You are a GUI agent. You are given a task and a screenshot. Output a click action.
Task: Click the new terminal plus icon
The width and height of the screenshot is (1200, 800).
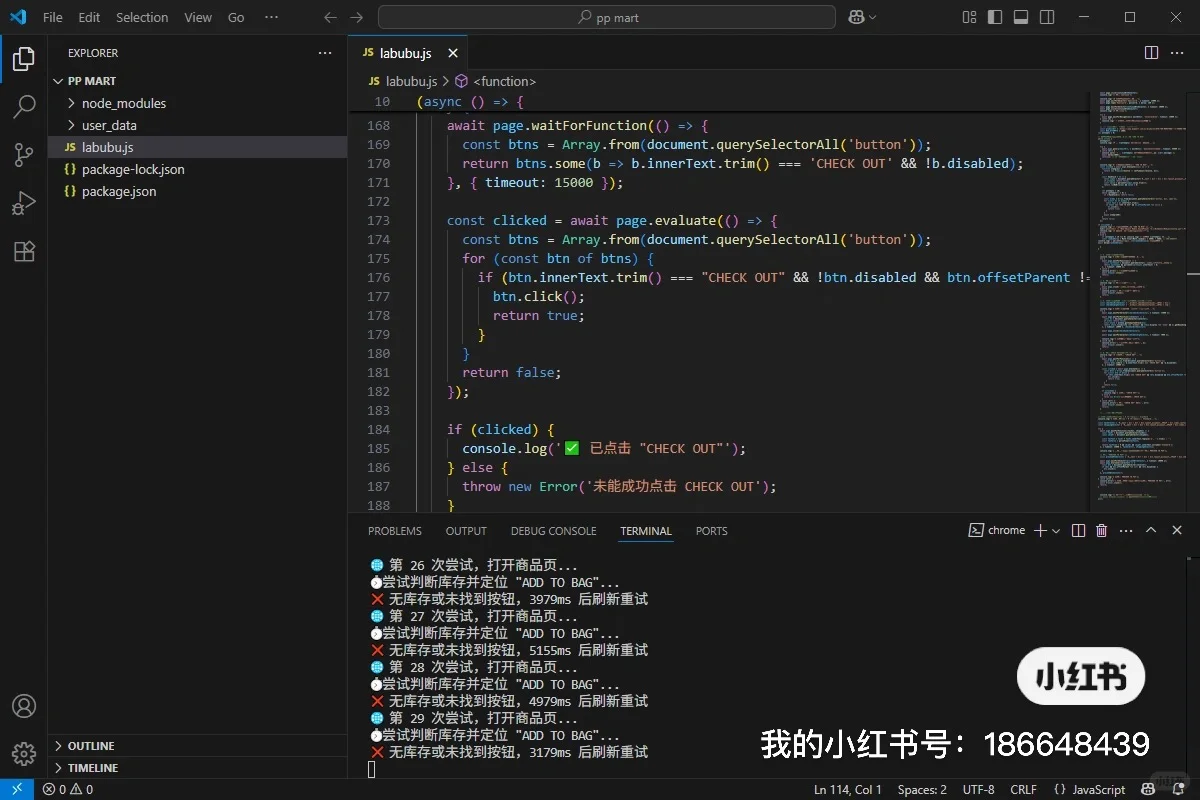point(1040,531)
